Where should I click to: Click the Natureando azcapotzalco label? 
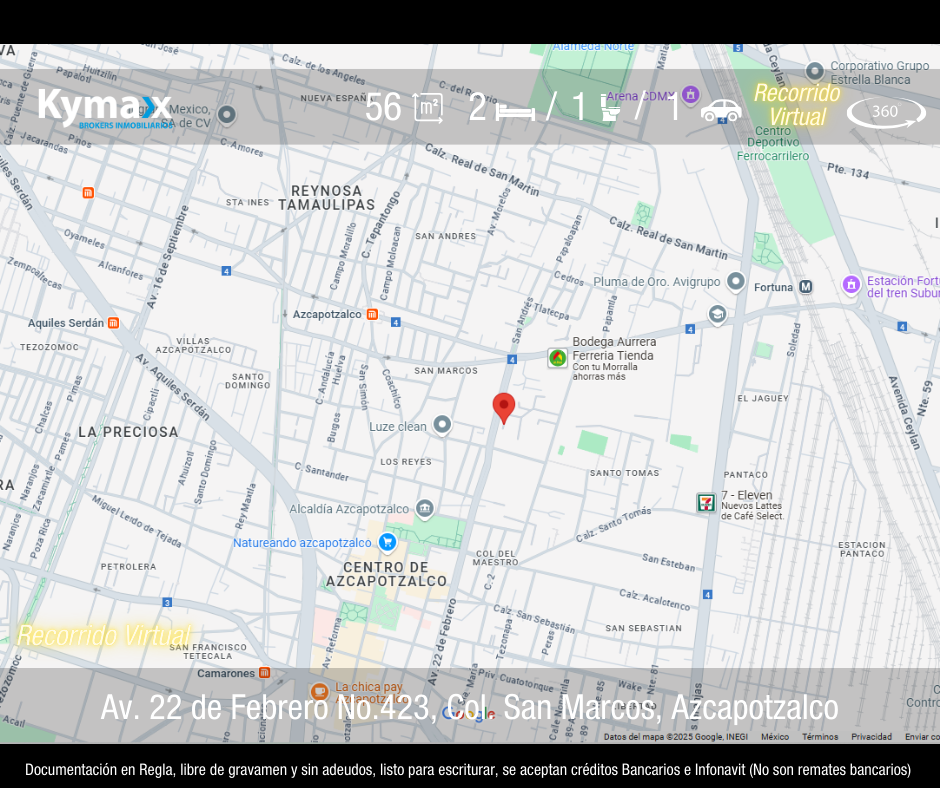click(302, 543)
